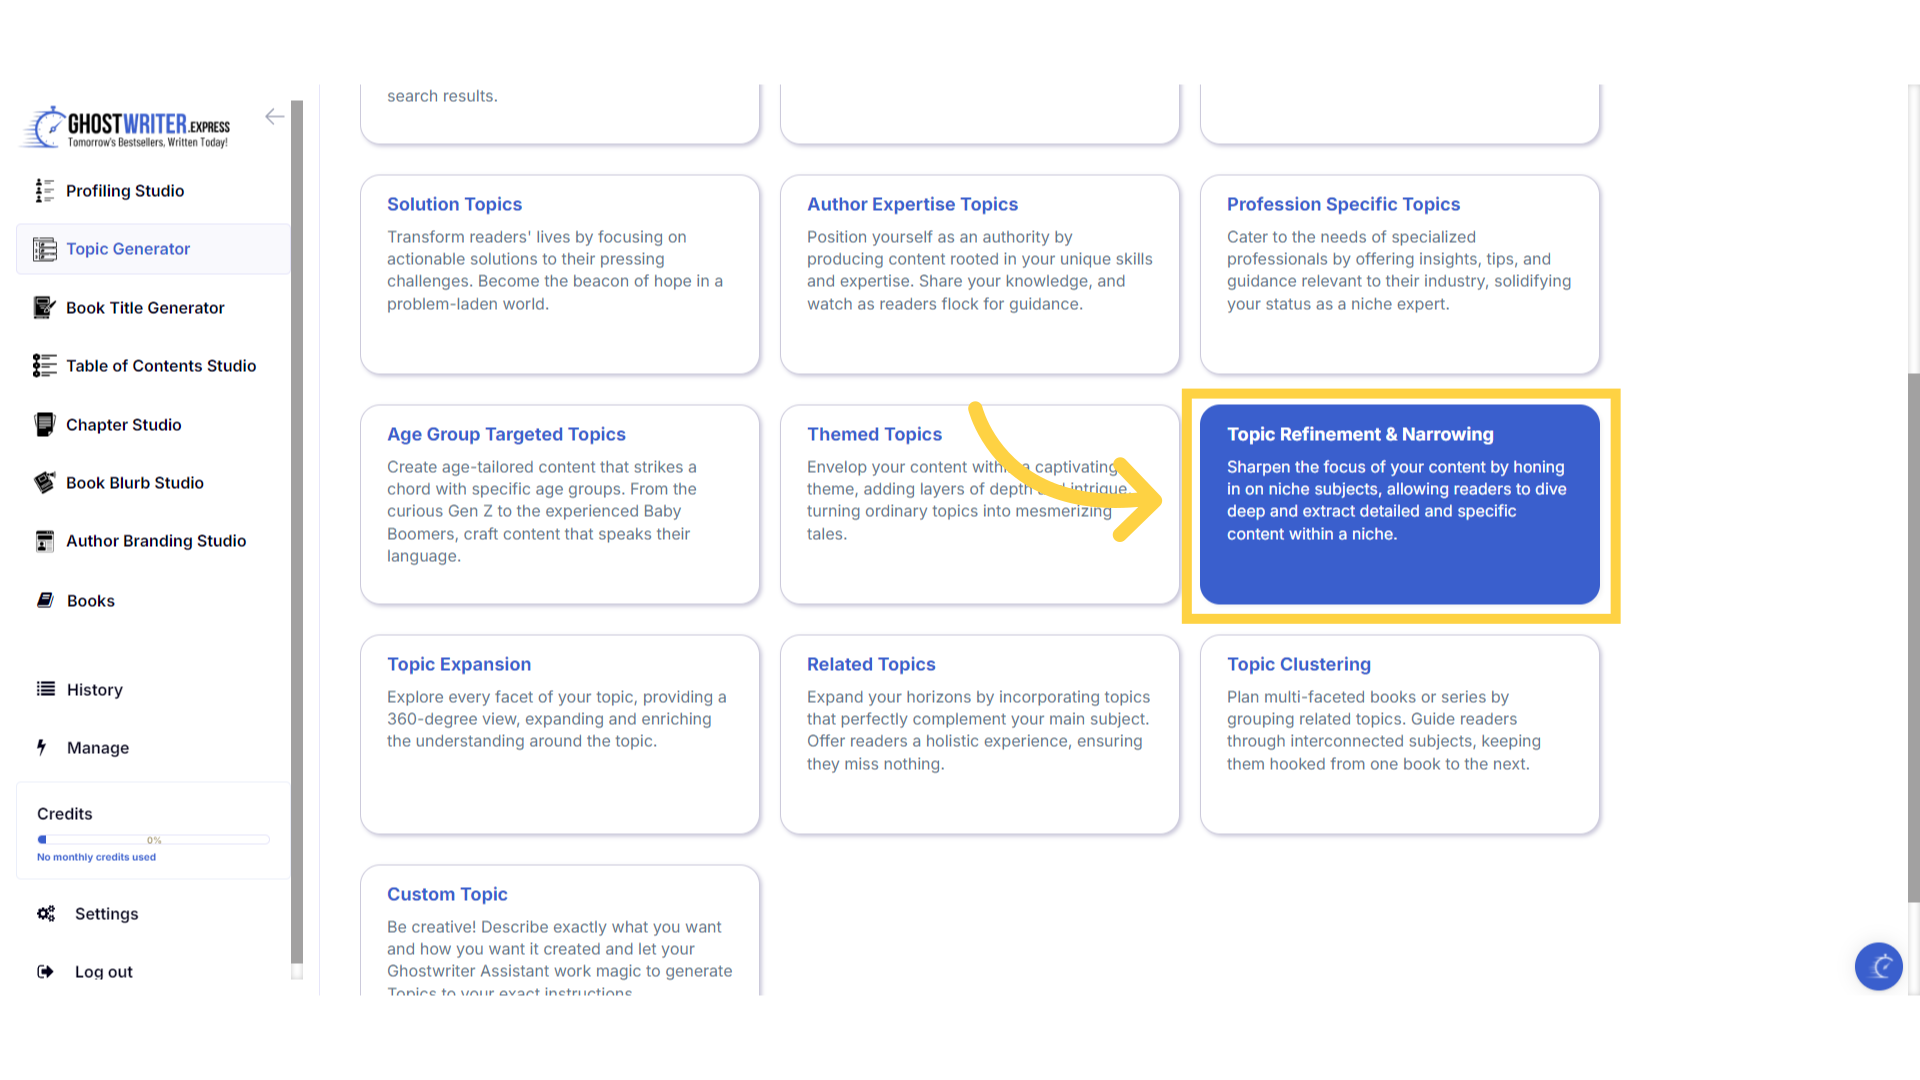Click the Profiling Studio sidebar icon

tap(44, 191)
